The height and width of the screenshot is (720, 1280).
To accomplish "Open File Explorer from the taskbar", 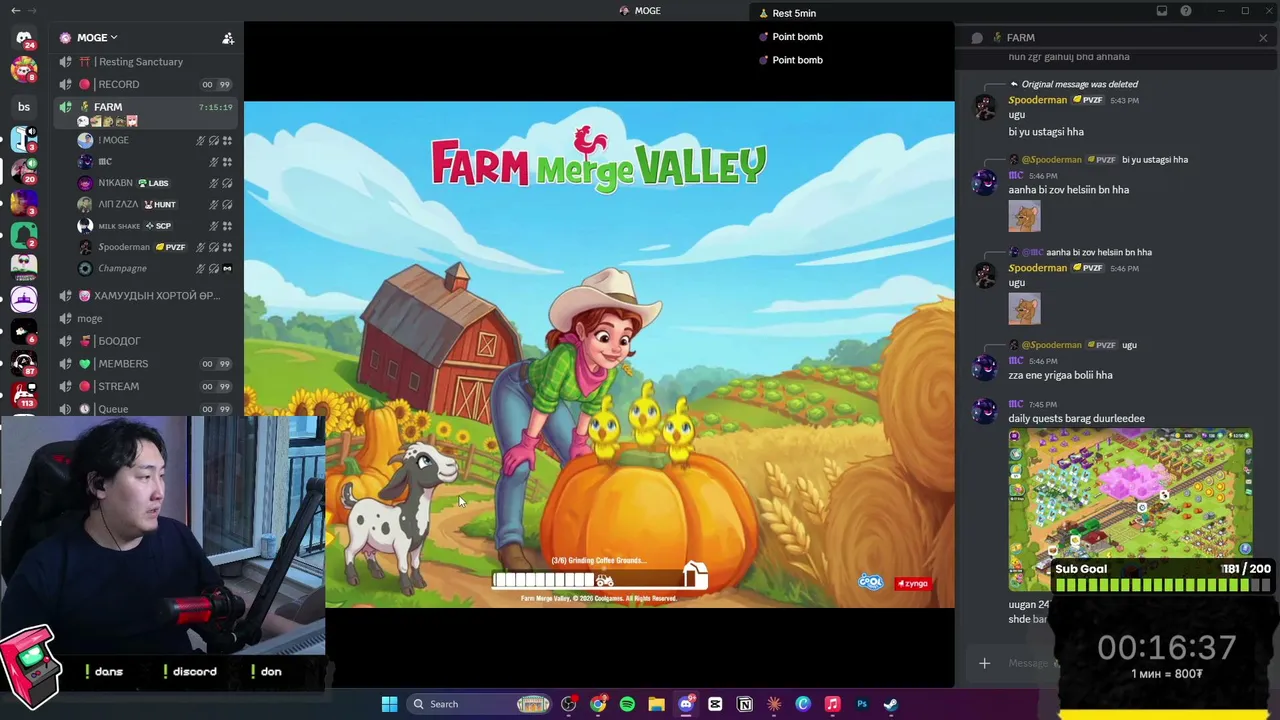I will tap(656, 704).
